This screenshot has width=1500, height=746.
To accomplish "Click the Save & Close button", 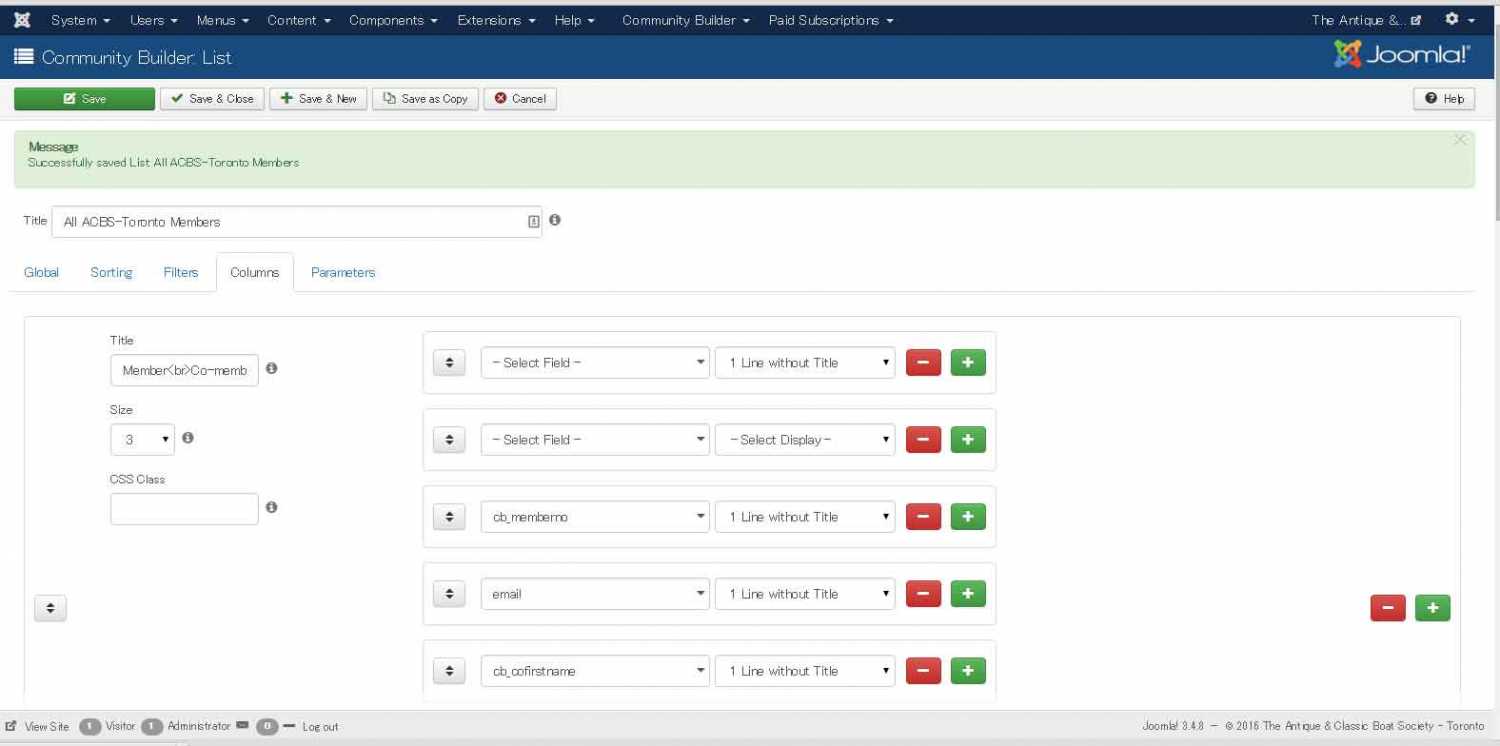I will 212,99.
